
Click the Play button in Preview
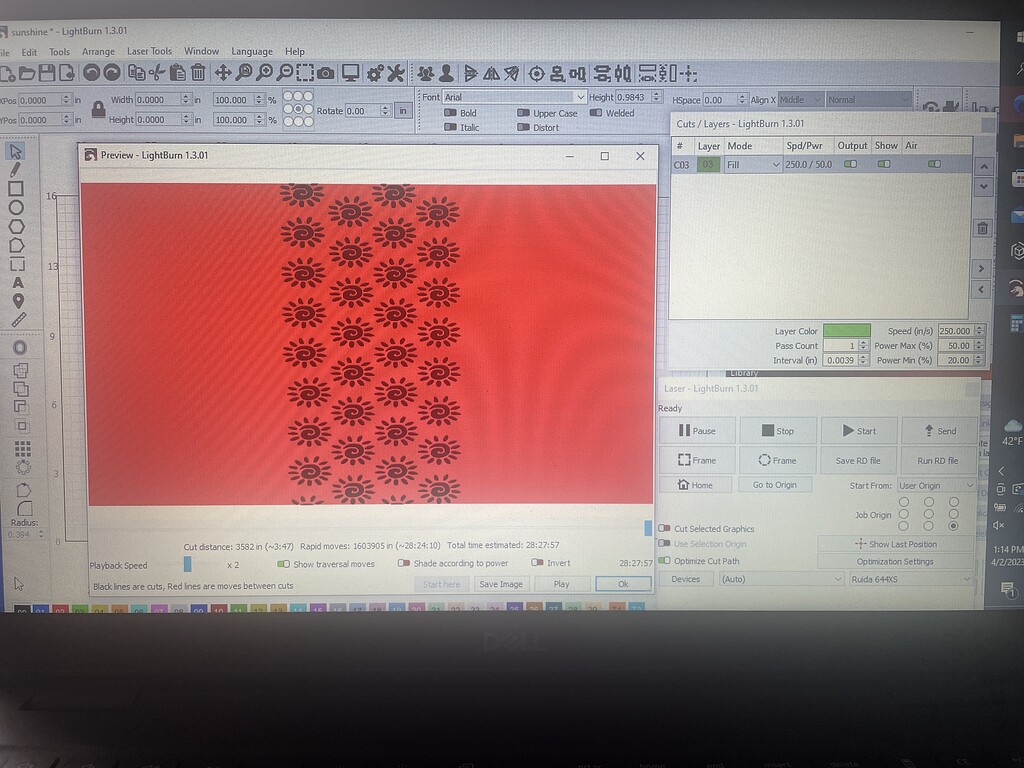coord(562,584)
